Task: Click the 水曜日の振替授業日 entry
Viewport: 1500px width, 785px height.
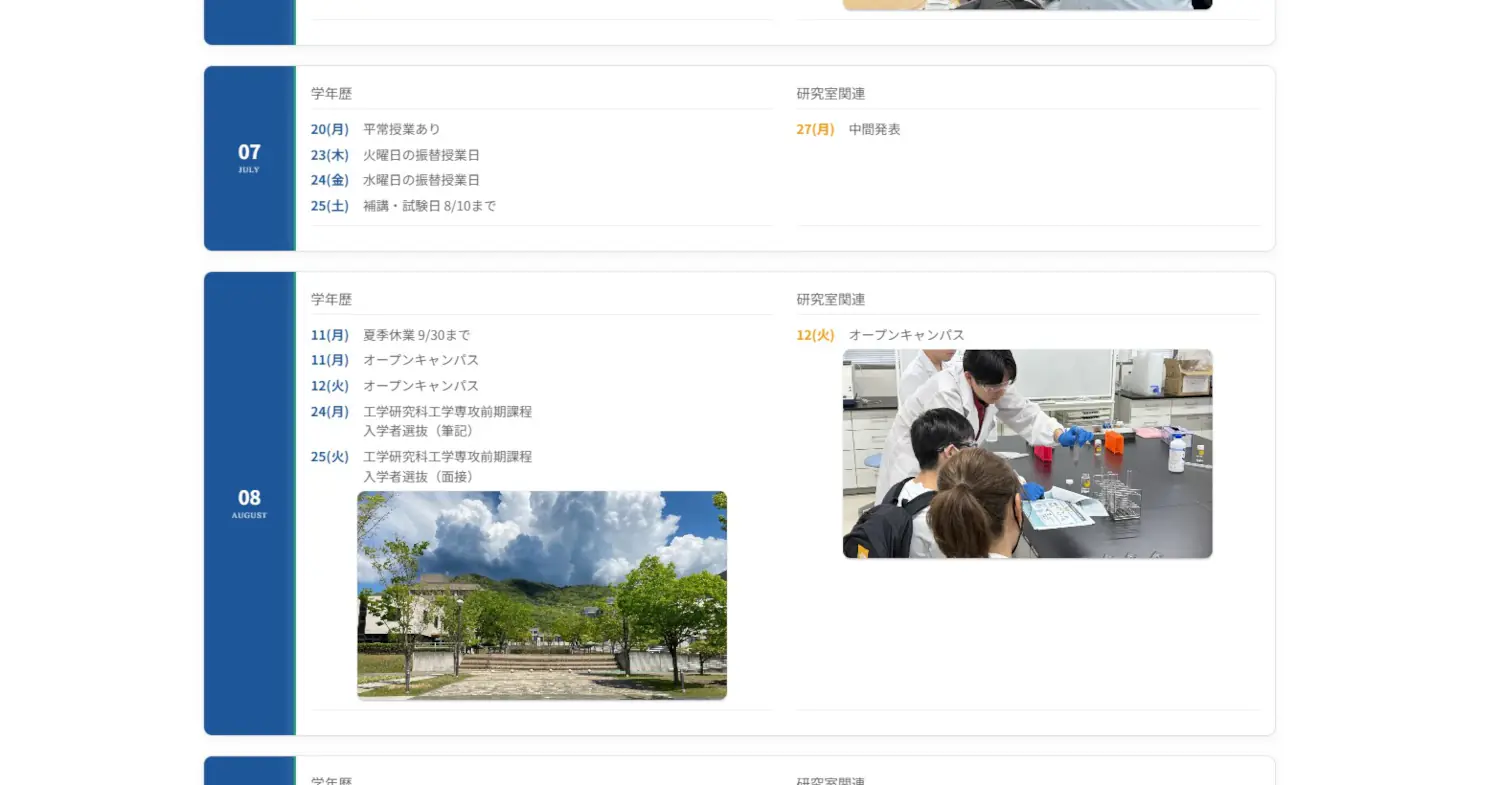Action: pos(421,180)
